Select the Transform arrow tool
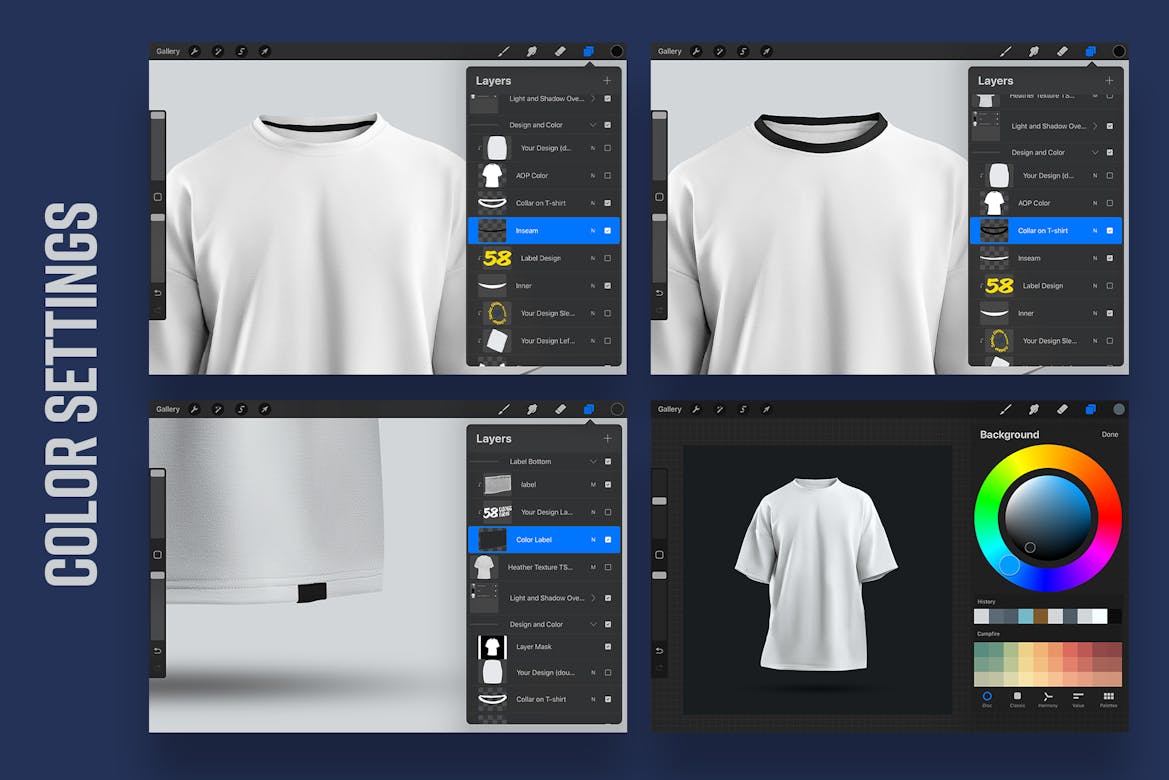Screen dimensions: 1169x780 [264, 51]
